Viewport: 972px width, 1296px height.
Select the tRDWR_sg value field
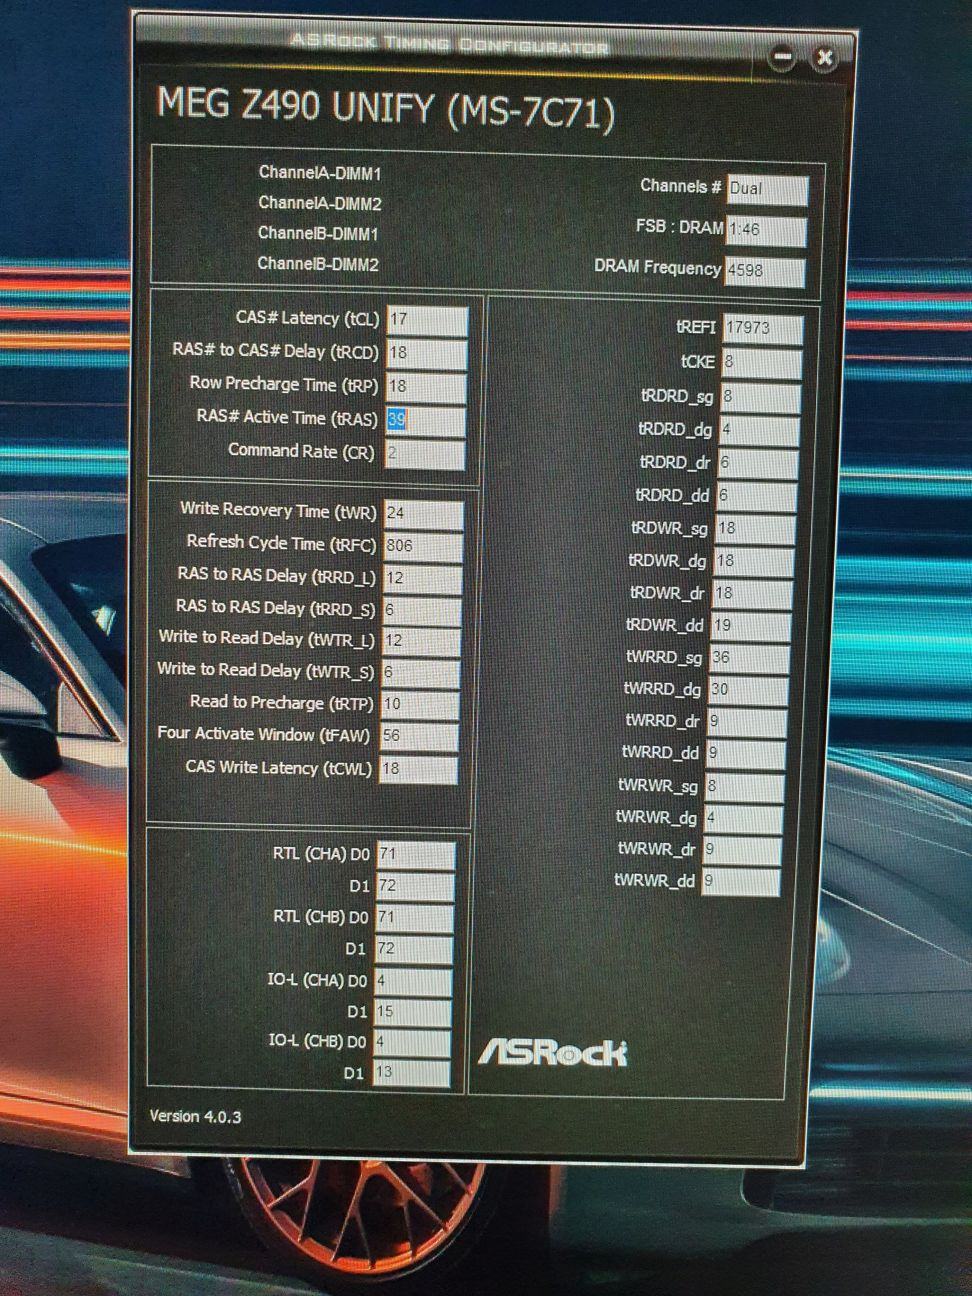tap(756, 528)
